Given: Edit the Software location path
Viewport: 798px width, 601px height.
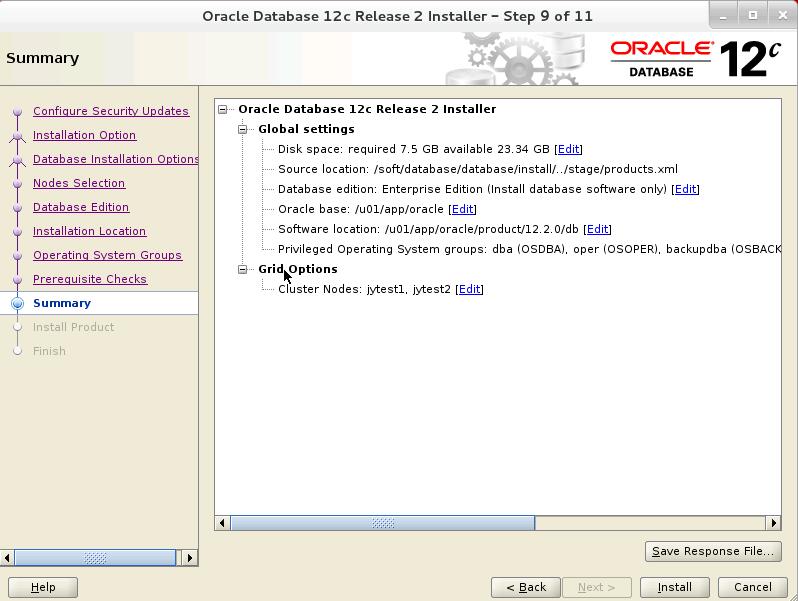Looking at the screenshot, I should [597, 229].
